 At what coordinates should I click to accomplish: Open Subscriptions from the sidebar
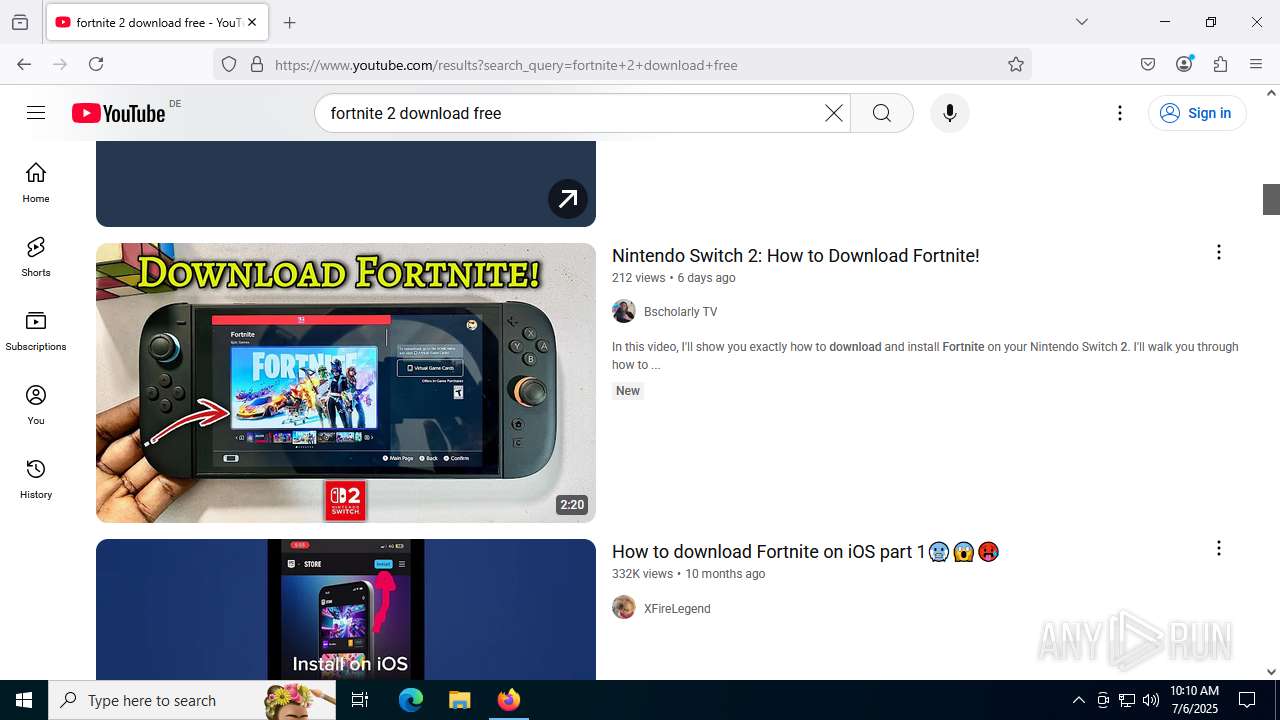(x=36, y=331)
